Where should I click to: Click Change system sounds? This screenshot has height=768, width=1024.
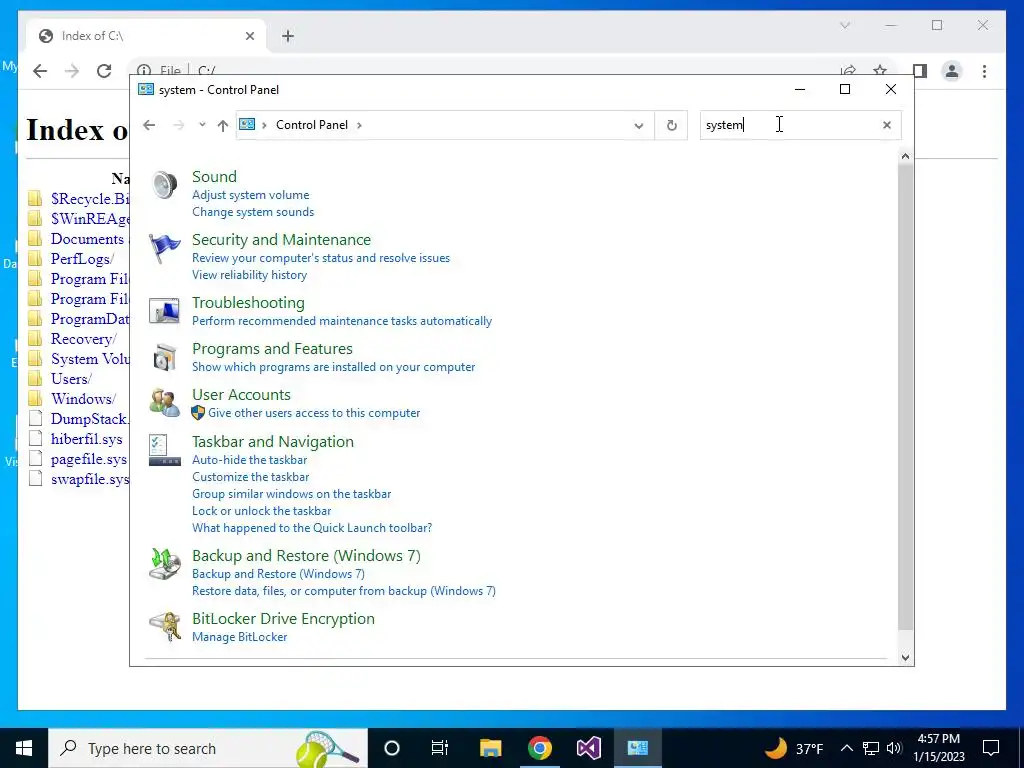point(253,212)
